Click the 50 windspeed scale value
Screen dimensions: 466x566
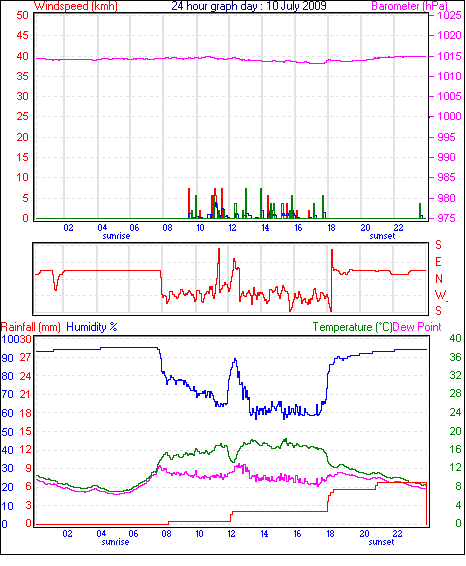tap(22, 15)
